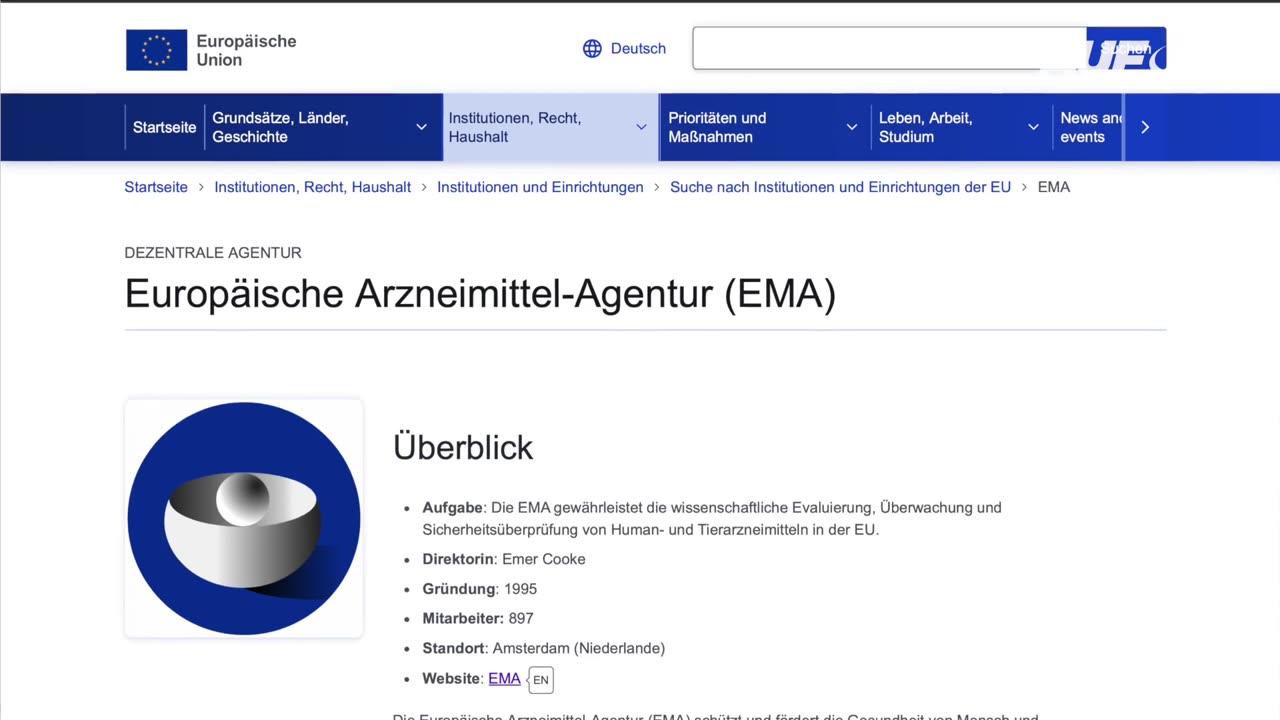Click the EMA agency logo image
Viewport: 1280px width, 720px height.
point(244,518)
